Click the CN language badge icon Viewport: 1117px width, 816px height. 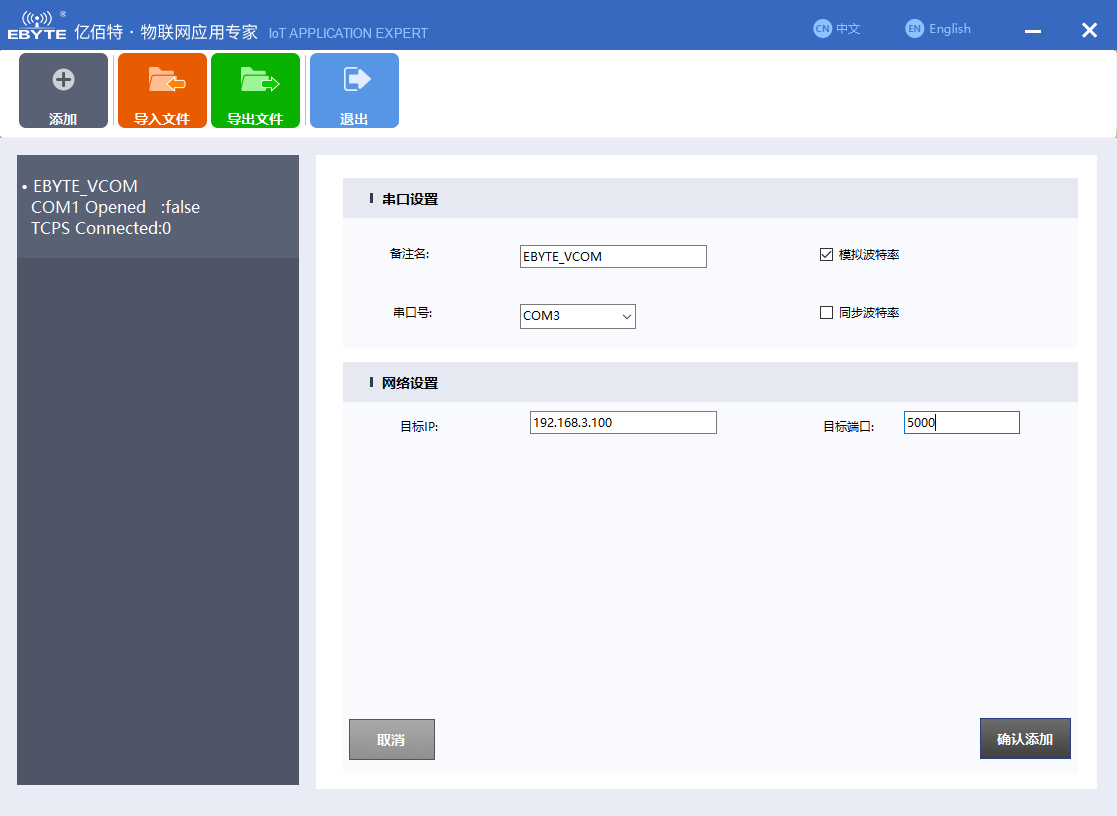tap(822, 29)
